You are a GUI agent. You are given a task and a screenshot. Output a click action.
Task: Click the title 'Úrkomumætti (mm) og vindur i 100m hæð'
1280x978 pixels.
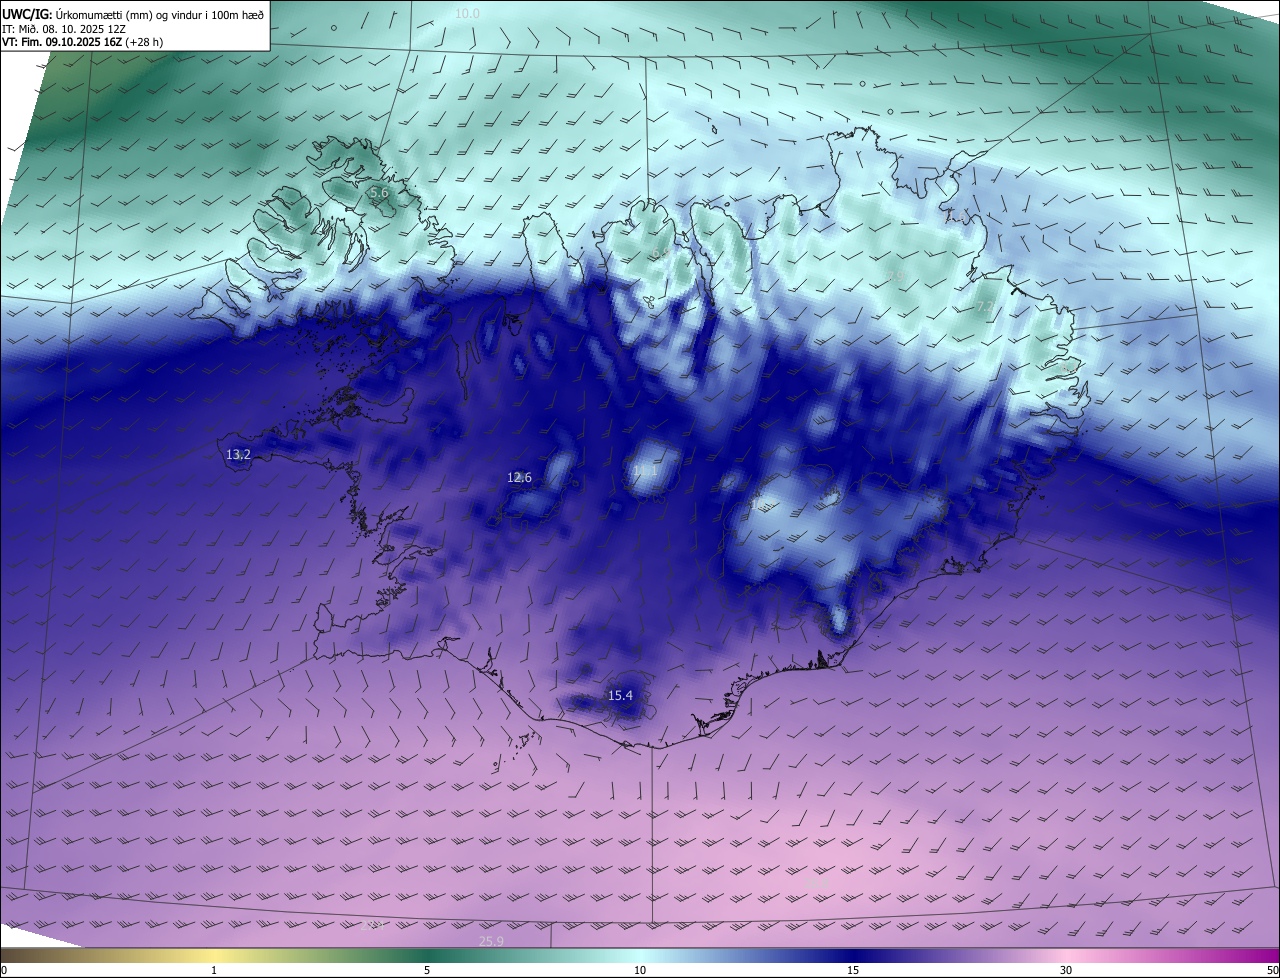(159, 13)
